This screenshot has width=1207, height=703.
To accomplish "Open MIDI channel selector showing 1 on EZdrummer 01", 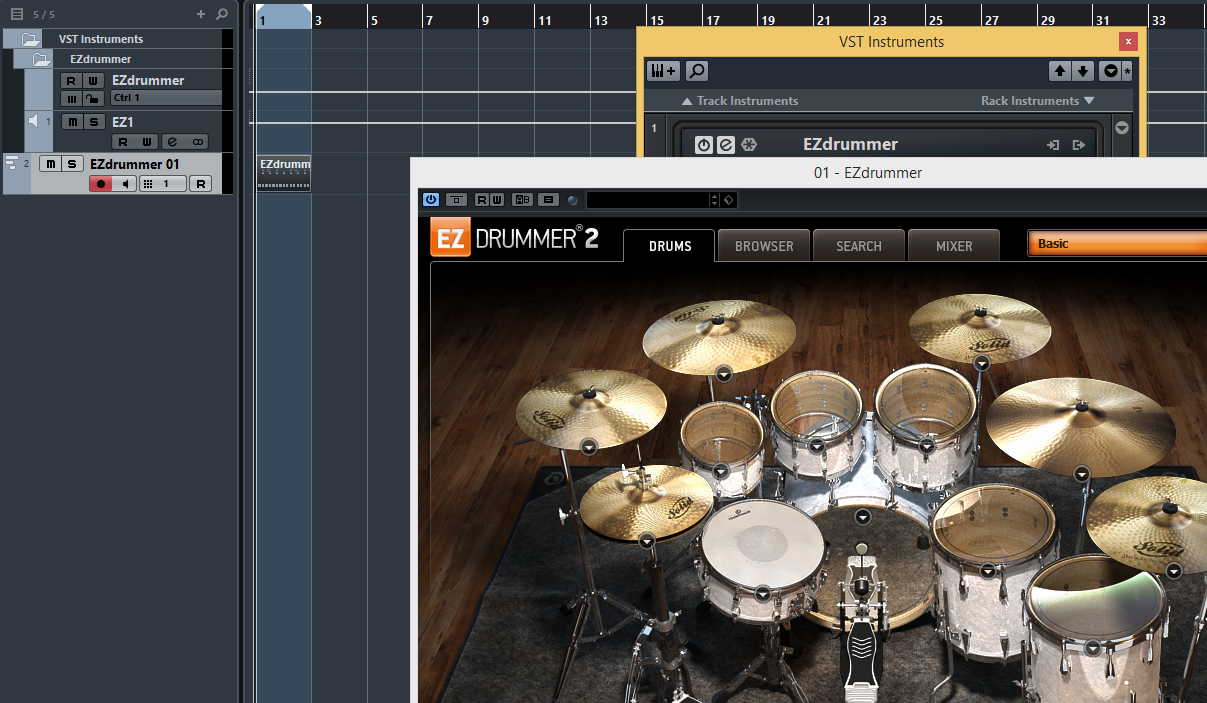I will (x=162, y=184).
